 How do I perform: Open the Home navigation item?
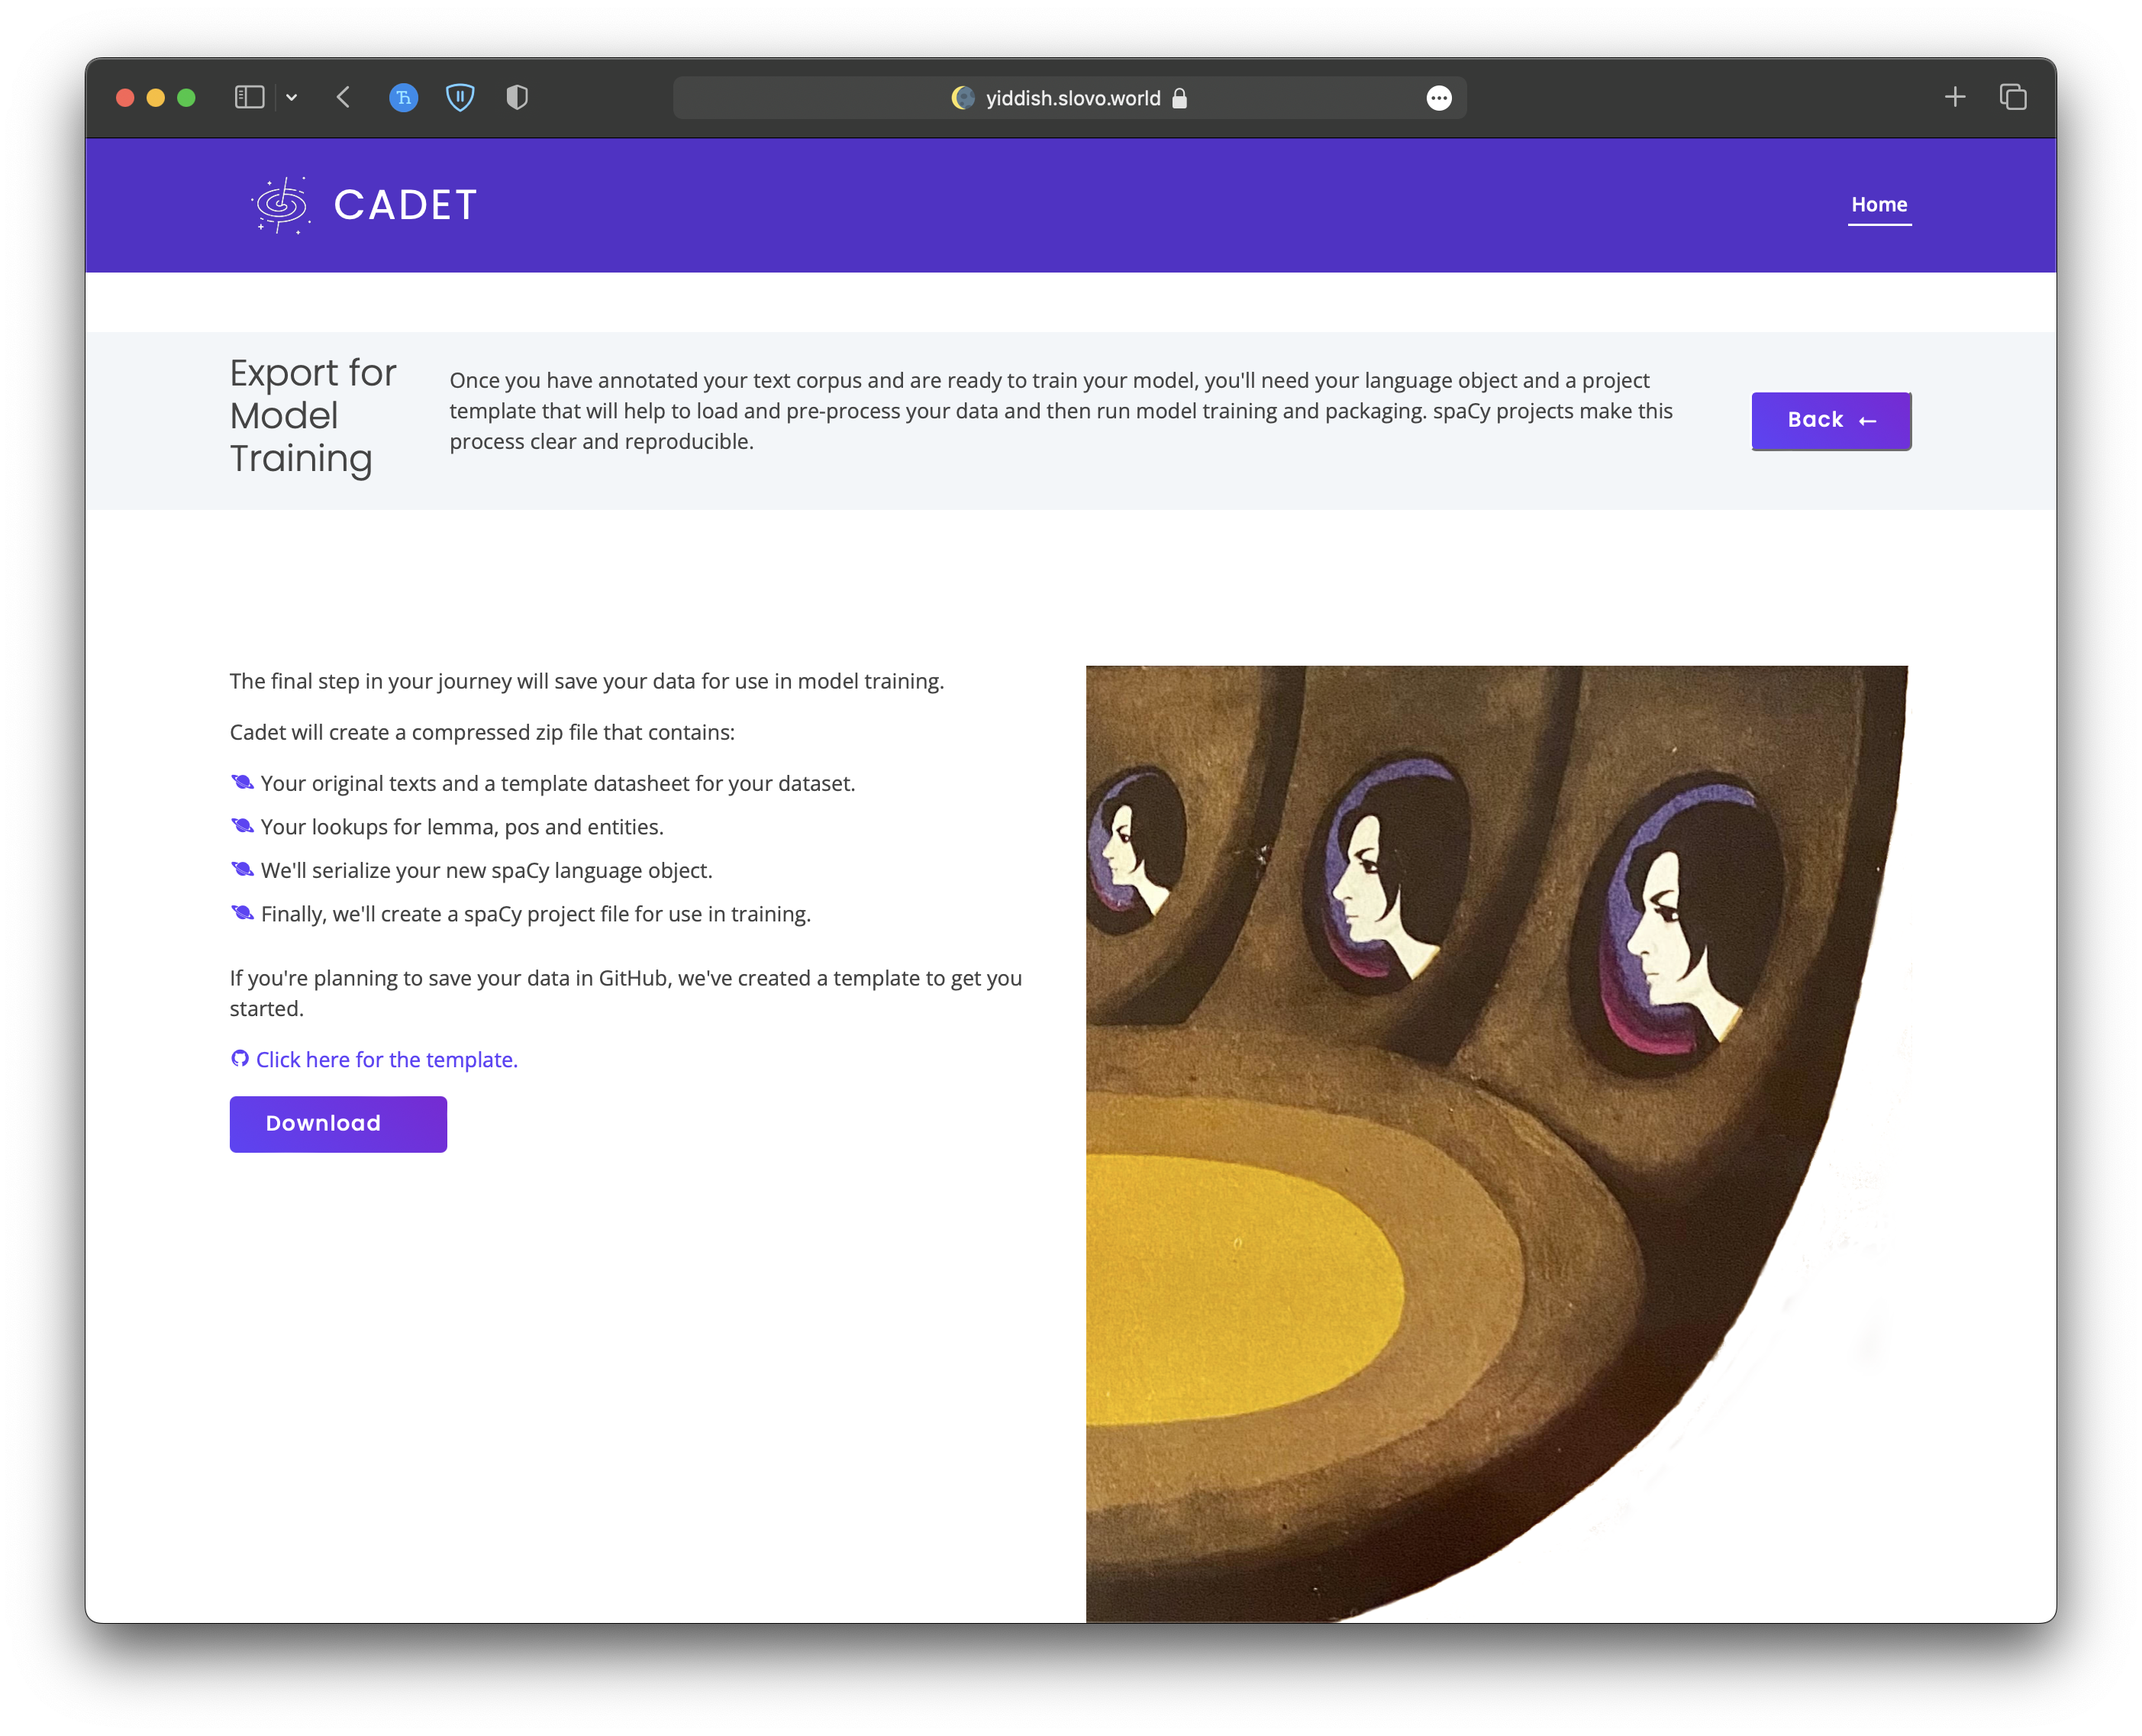click(x=1878, y=204)
